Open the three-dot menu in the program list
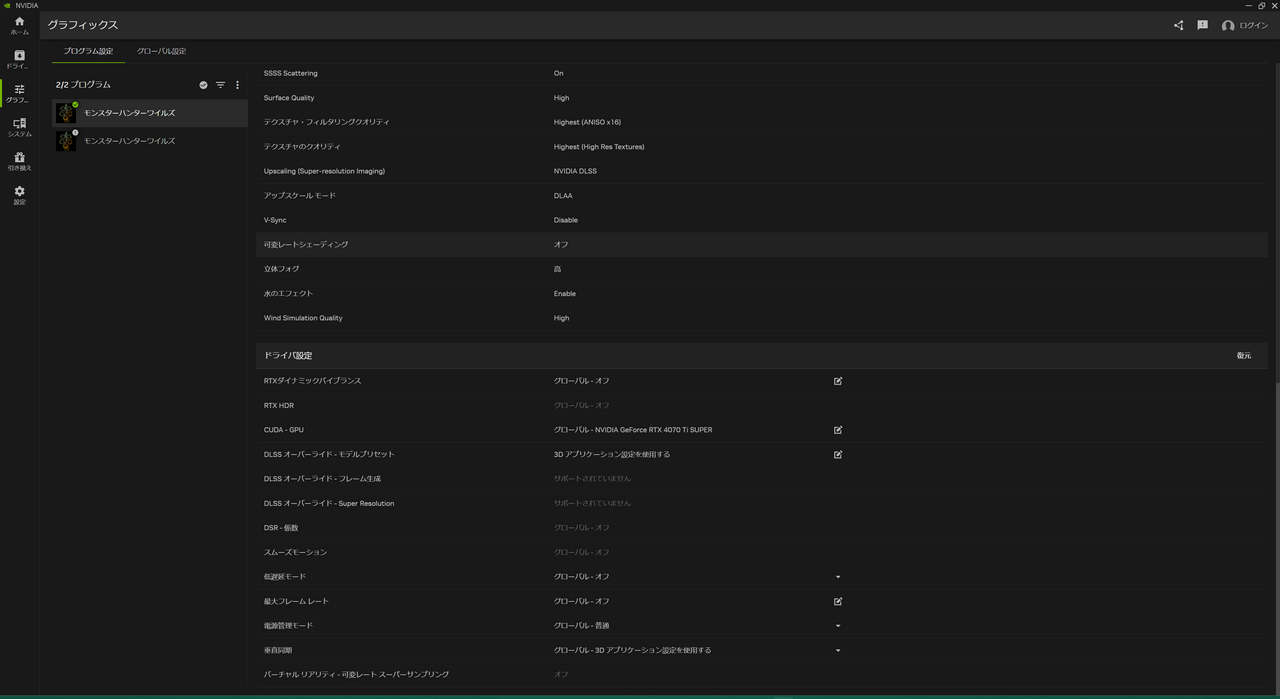The height and width of the screenshot is (699, 1280). tap(237, 85)
